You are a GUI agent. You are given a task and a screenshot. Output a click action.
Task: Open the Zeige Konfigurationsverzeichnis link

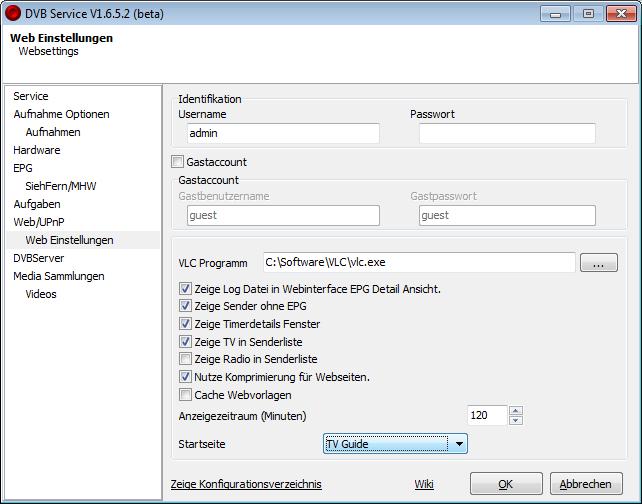(x=246, y=484)
